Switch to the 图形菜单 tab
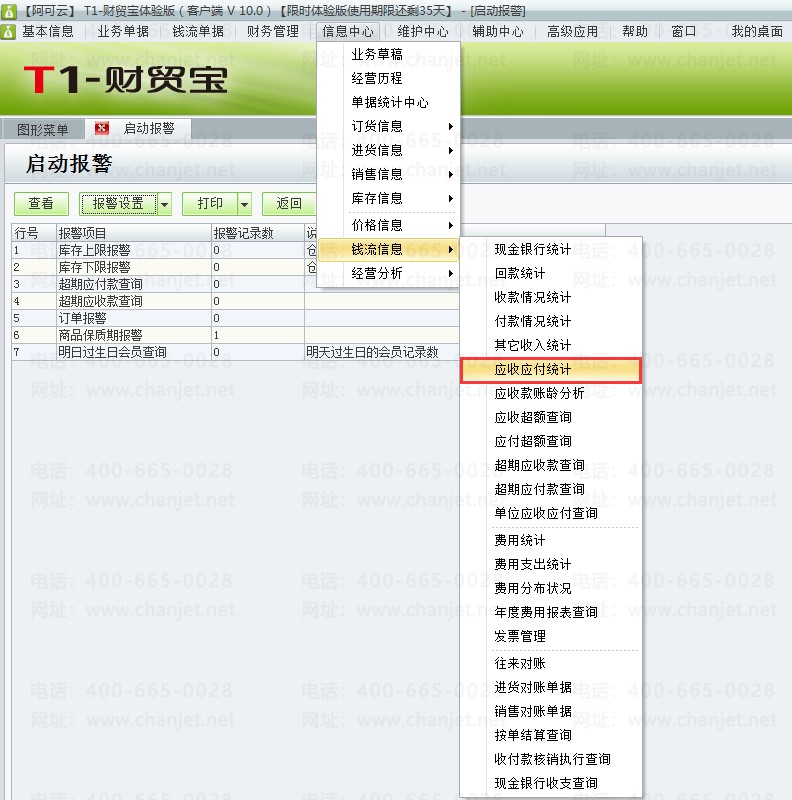 click(43, 130)
